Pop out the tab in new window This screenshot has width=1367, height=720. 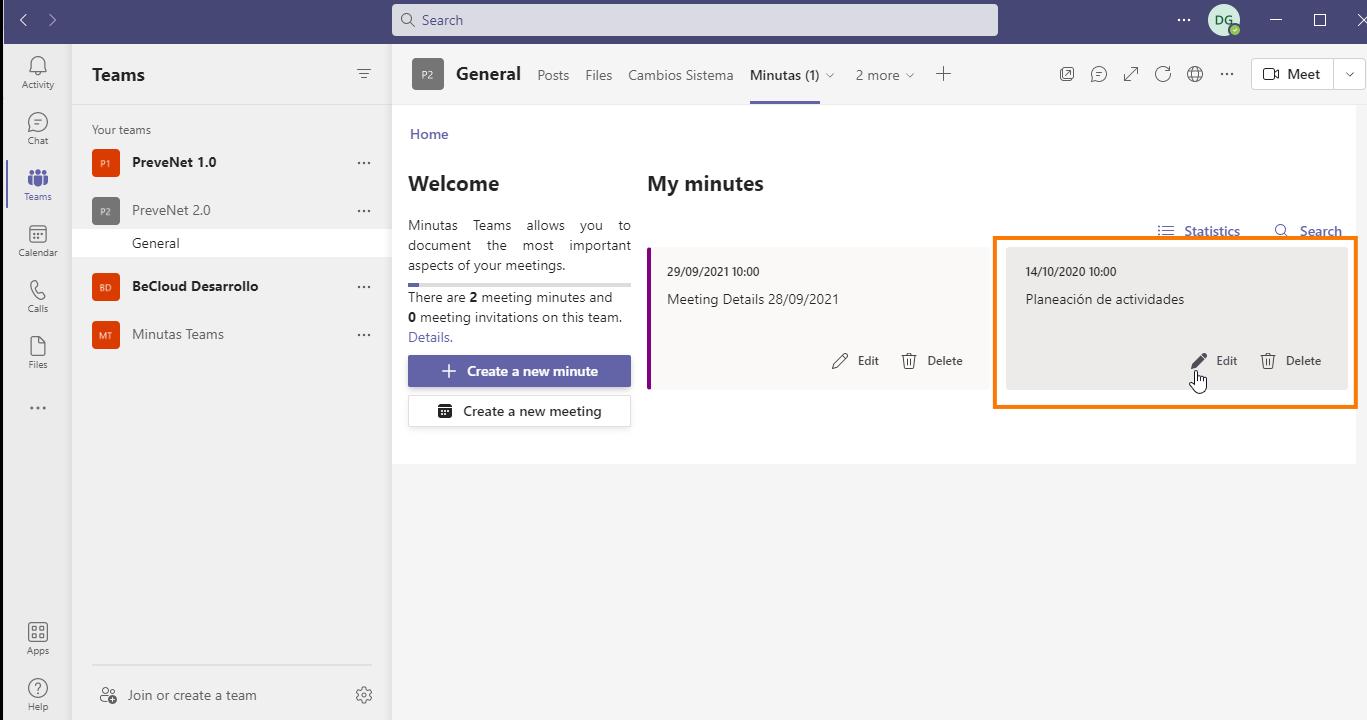click(1067, 74)
